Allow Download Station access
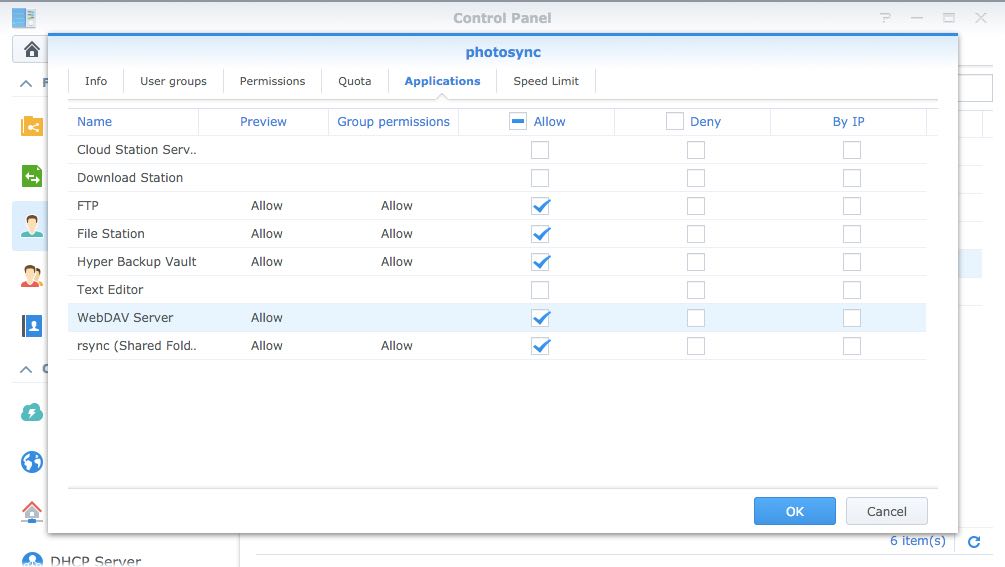The width and height of the screenshot is (1005, 567). pyautogui.click(x=540, y=178)
